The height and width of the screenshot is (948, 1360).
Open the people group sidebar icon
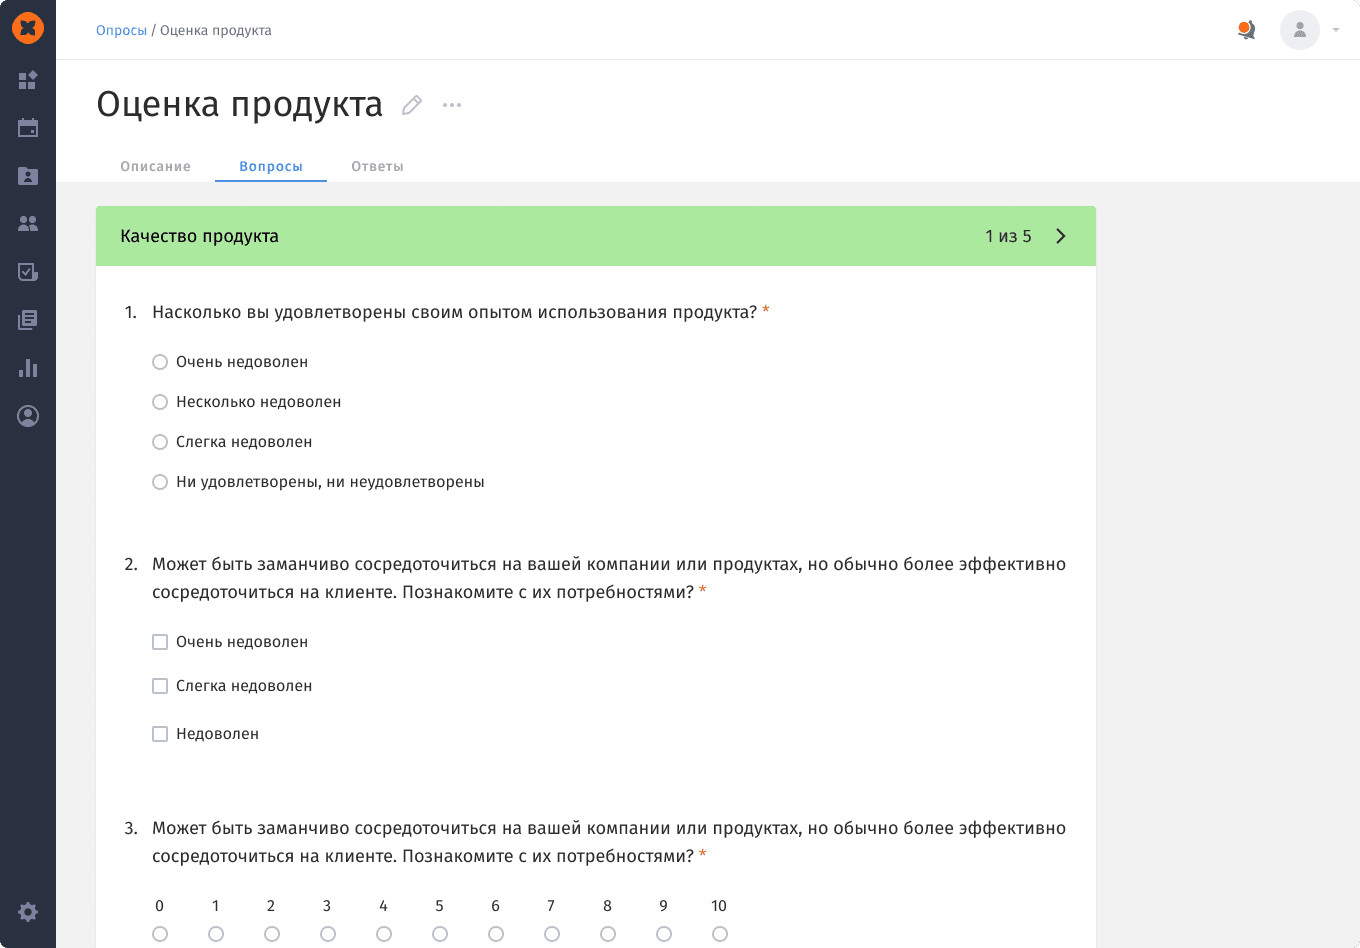click(x=28, y=224)
